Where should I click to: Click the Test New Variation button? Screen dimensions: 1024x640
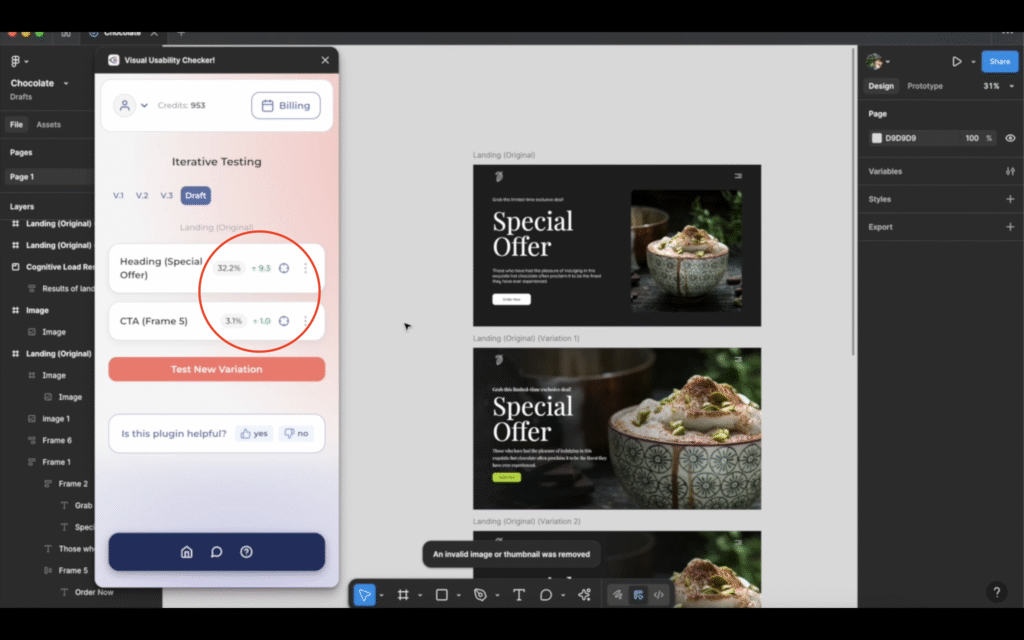216,369
